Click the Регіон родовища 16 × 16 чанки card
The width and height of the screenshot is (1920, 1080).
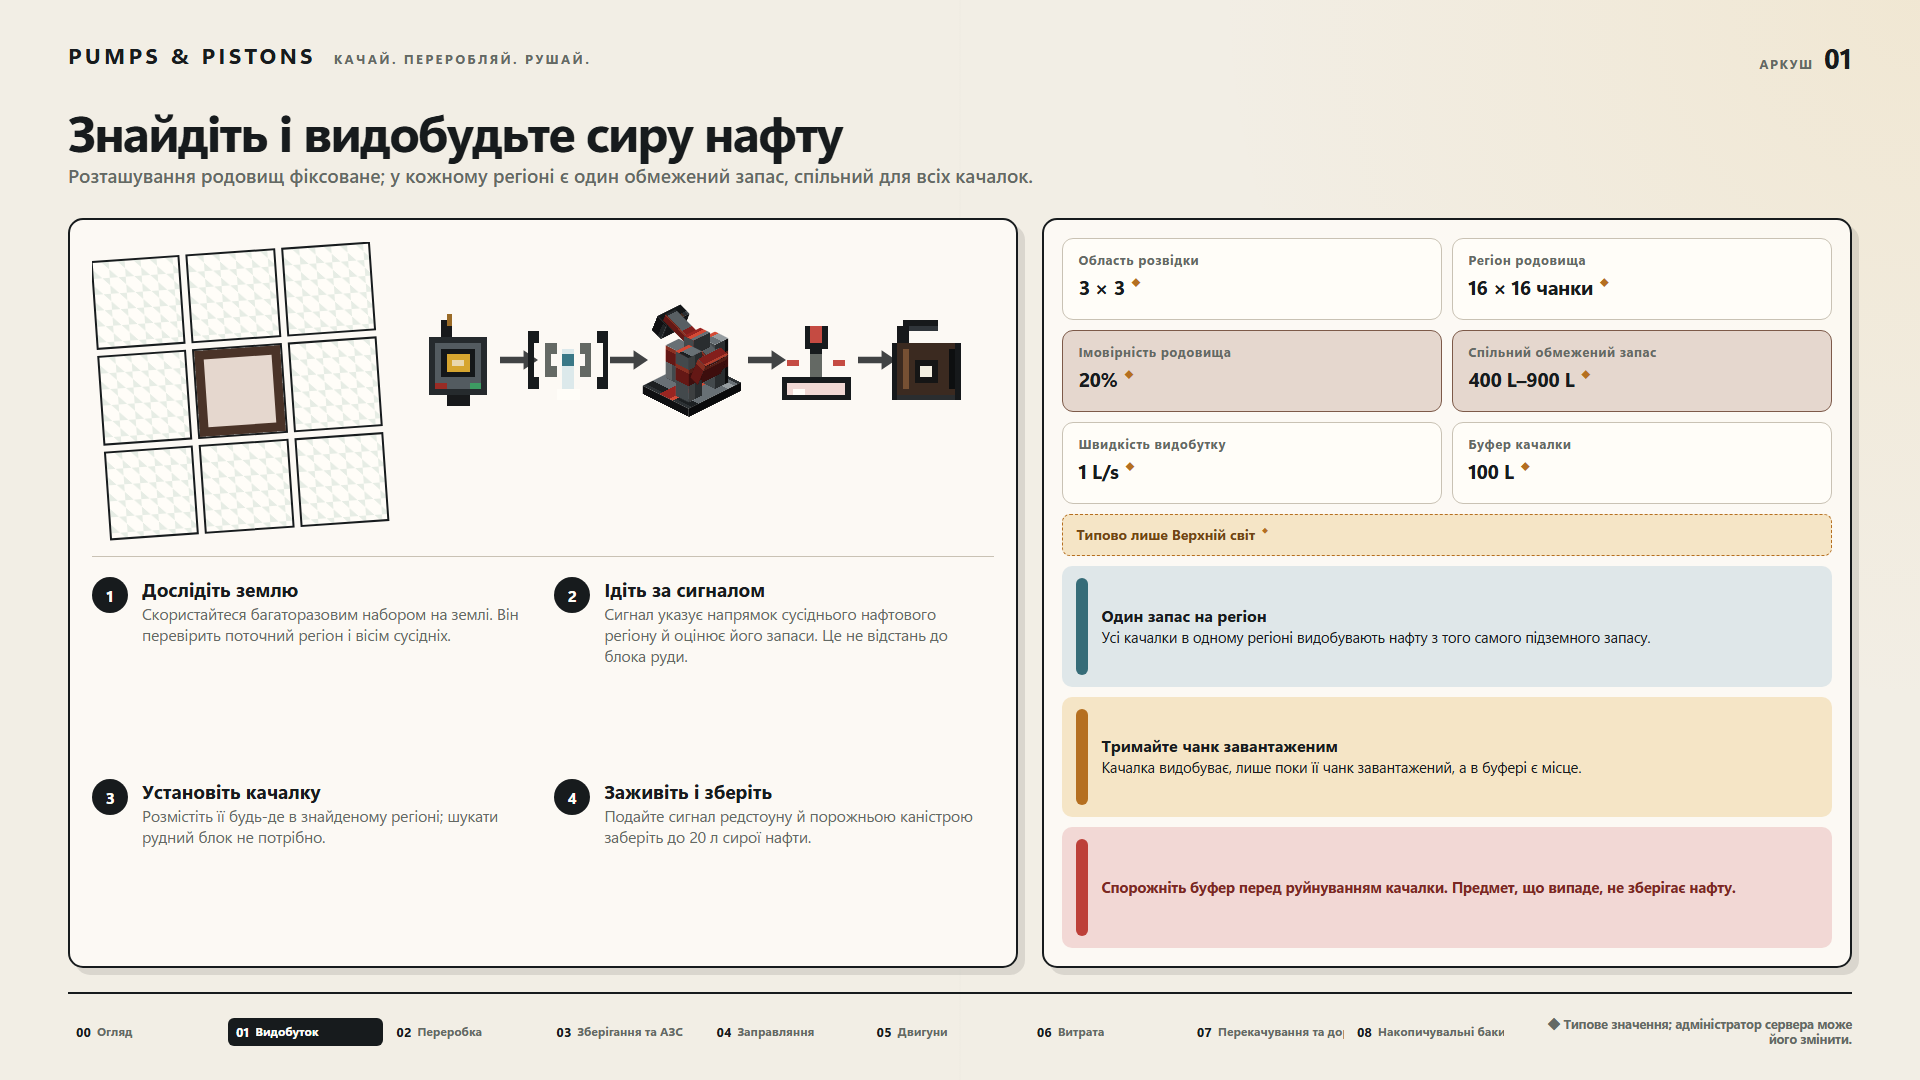click(1642, 279)
